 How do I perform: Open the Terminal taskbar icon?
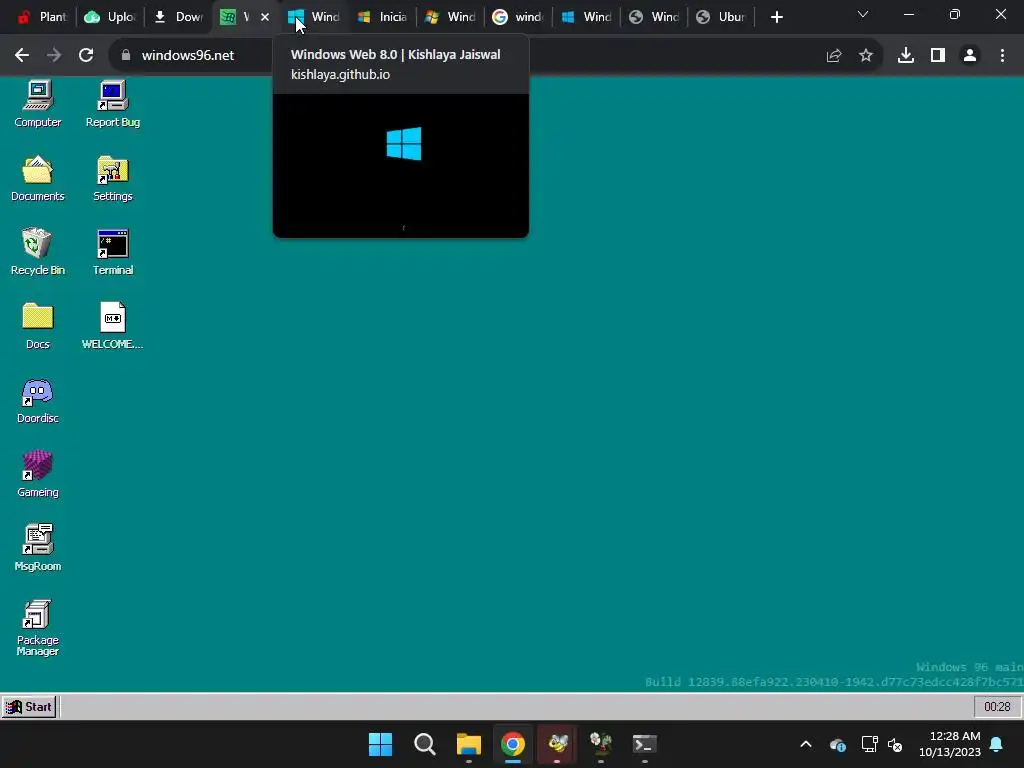point(645,744)
